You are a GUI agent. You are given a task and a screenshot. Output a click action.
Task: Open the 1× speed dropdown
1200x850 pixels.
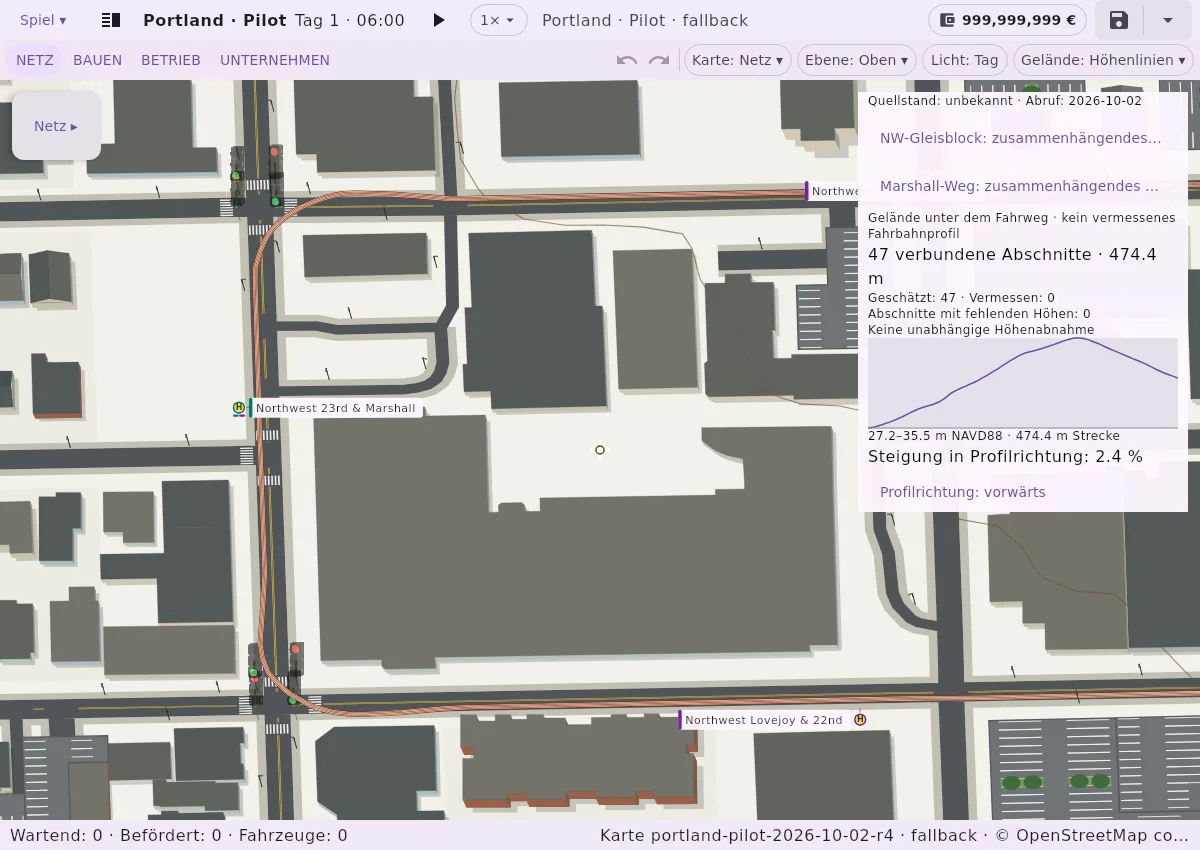tap(498, 20)
